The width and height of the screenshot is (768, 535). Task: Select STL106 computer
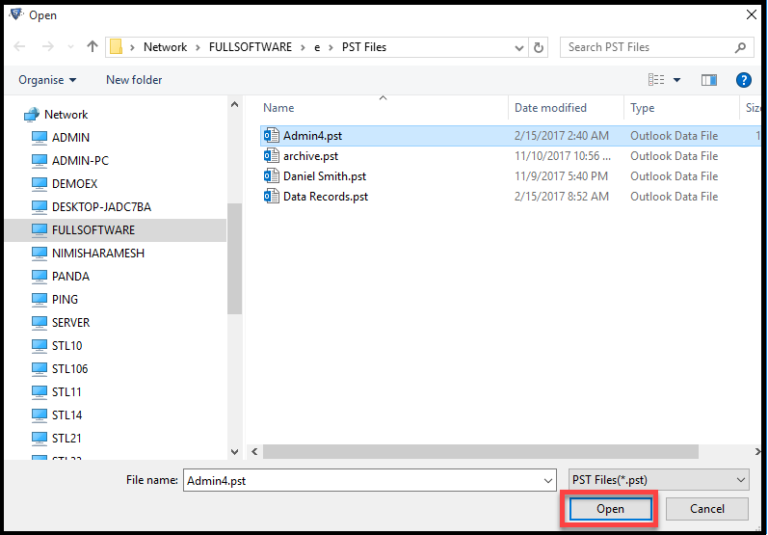[70, 369]
